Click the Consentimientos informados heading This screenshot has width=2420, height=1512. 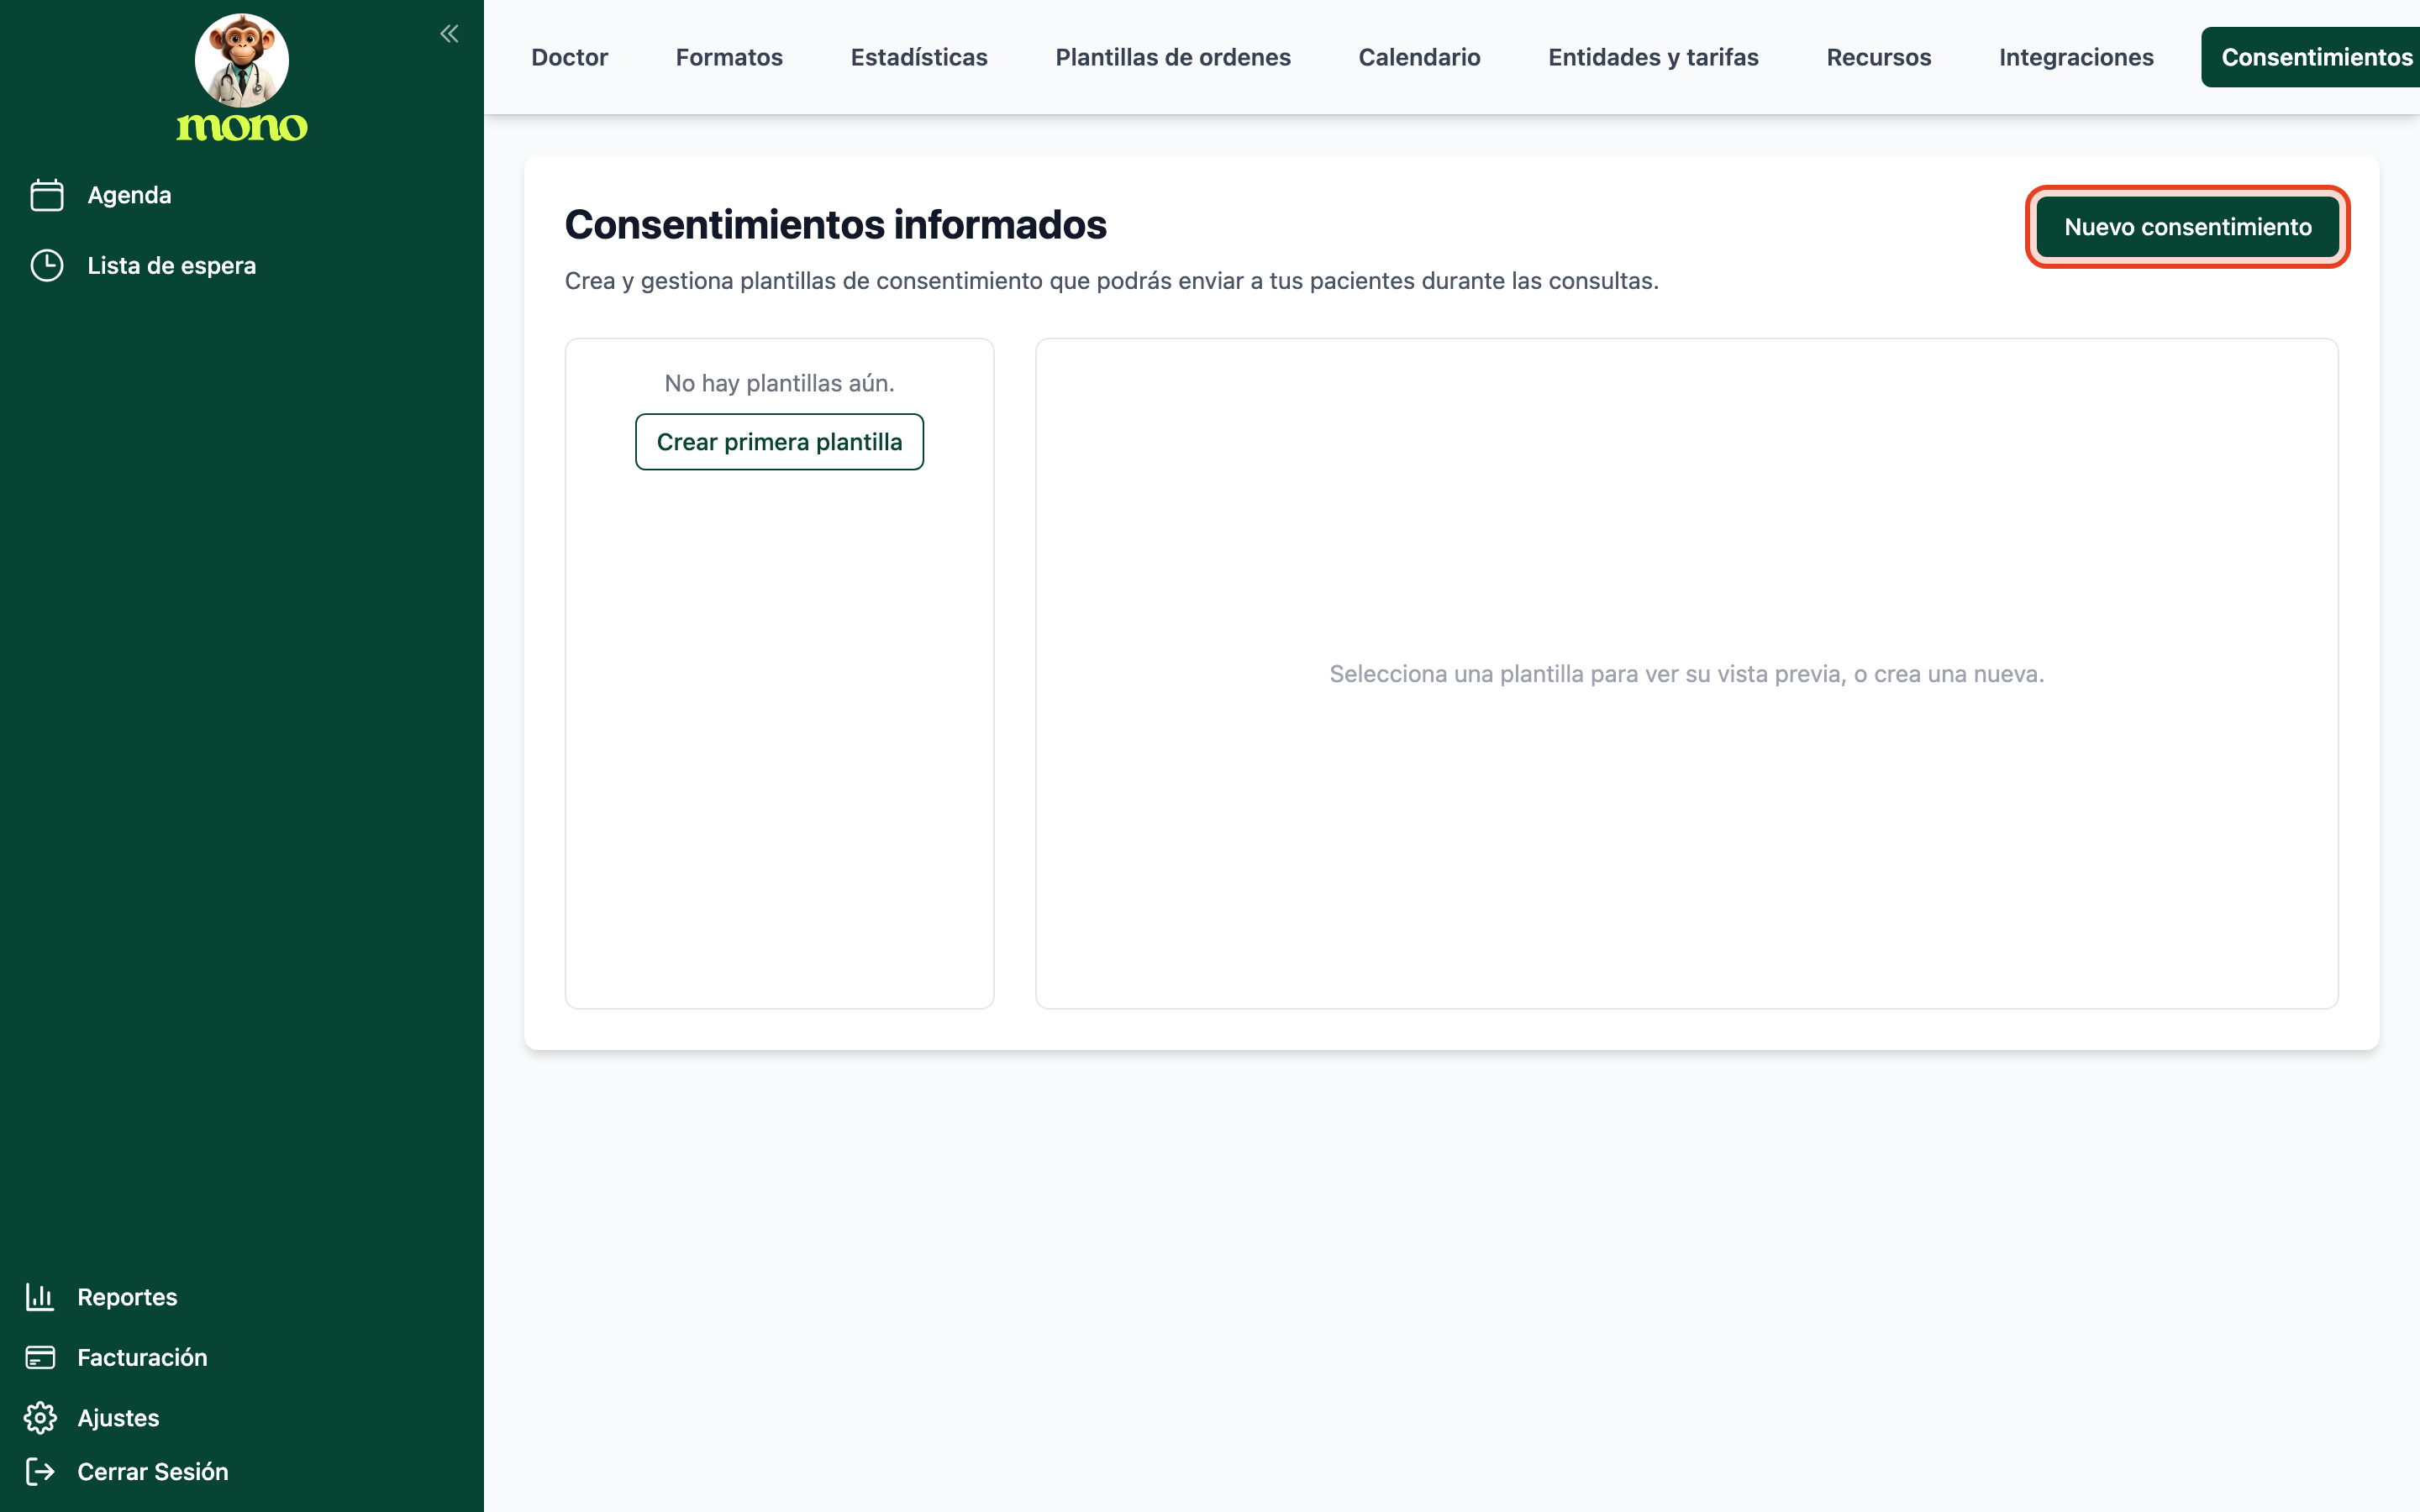tap(835, 225)
